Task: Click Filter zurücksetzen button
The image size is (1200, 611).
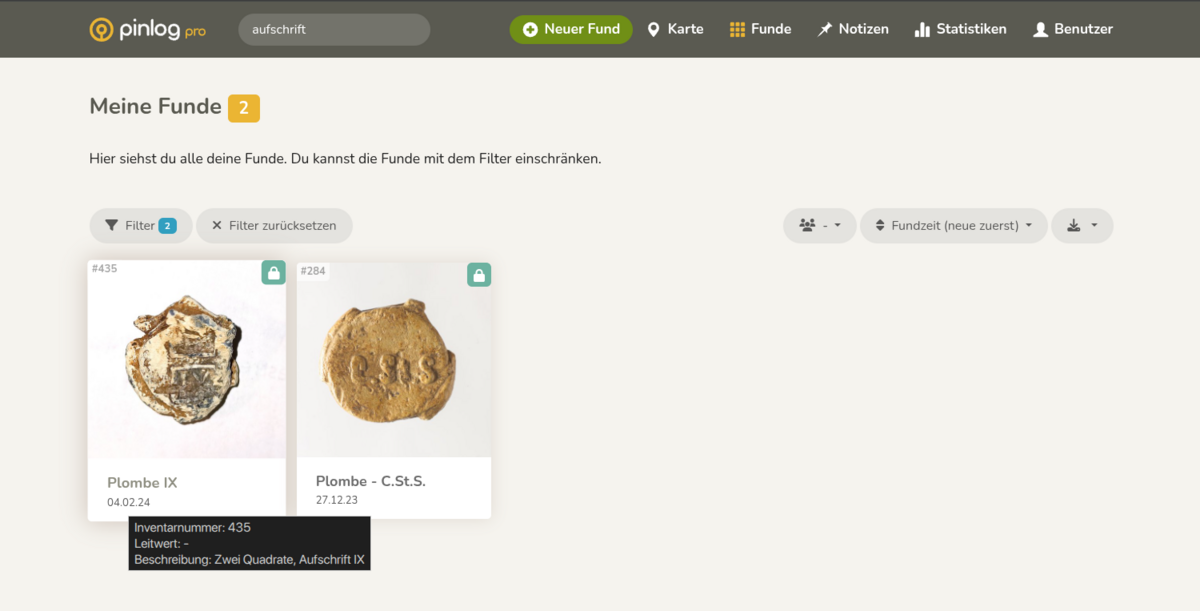Action: coord(274,226)
